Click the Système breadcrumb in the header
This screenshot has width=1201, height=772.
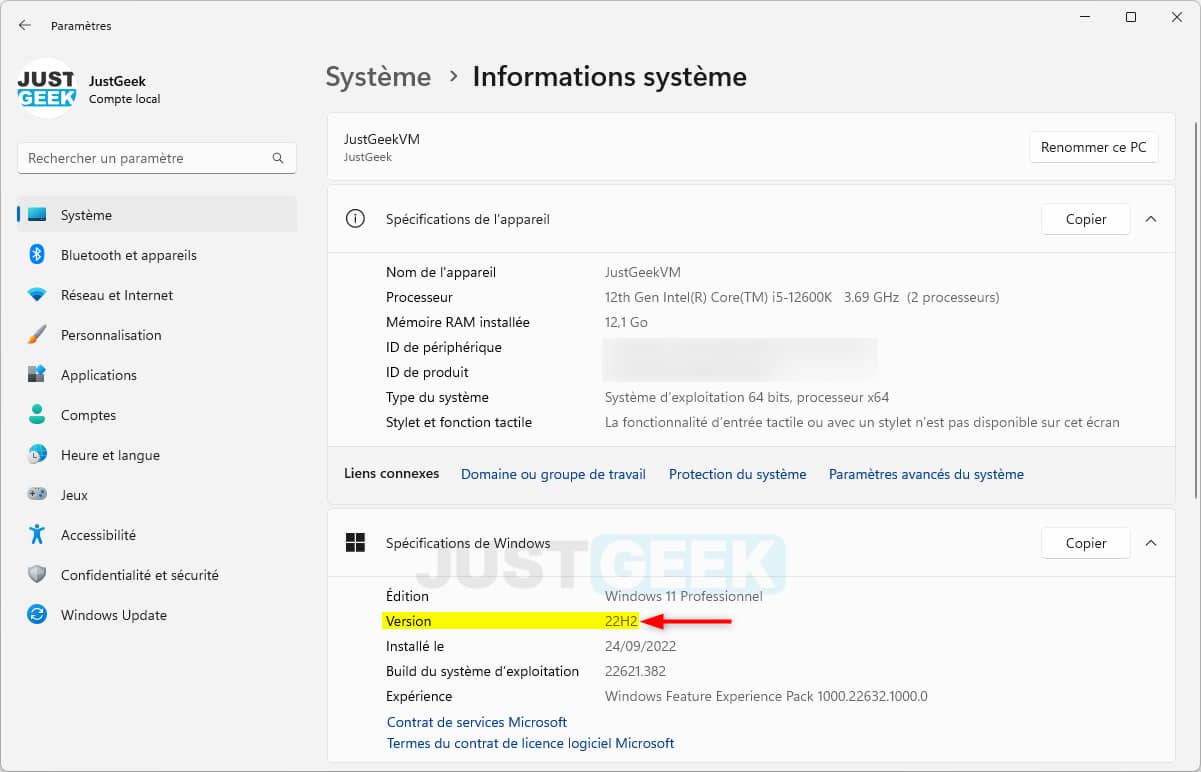tap(378, 77)
